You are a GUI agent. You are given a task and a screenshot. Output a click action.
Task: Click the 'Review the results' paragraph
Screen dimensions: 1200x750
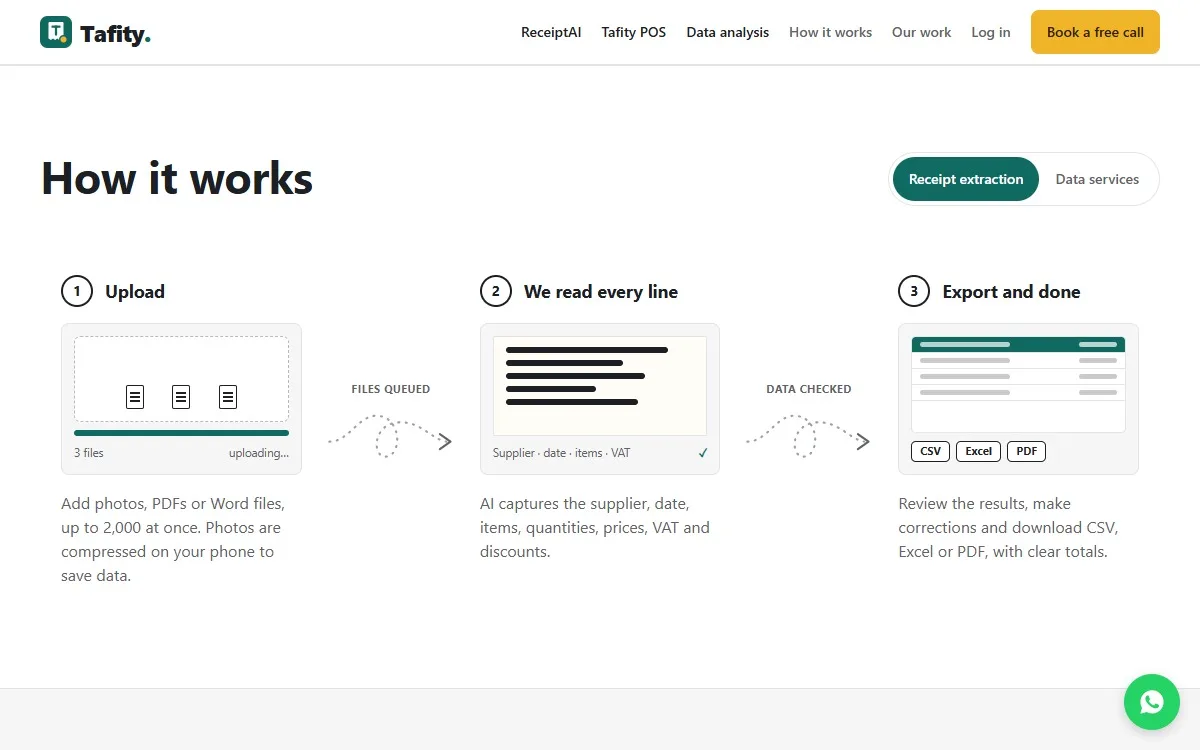tap(1008, 528)
